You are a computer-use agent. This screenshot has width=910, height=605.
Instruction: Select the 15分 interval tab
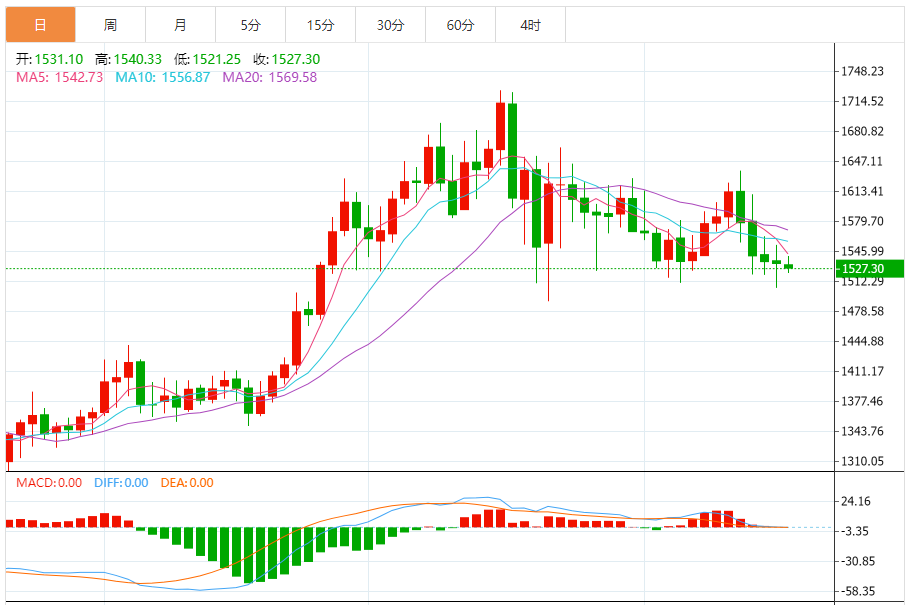(320, 24)
